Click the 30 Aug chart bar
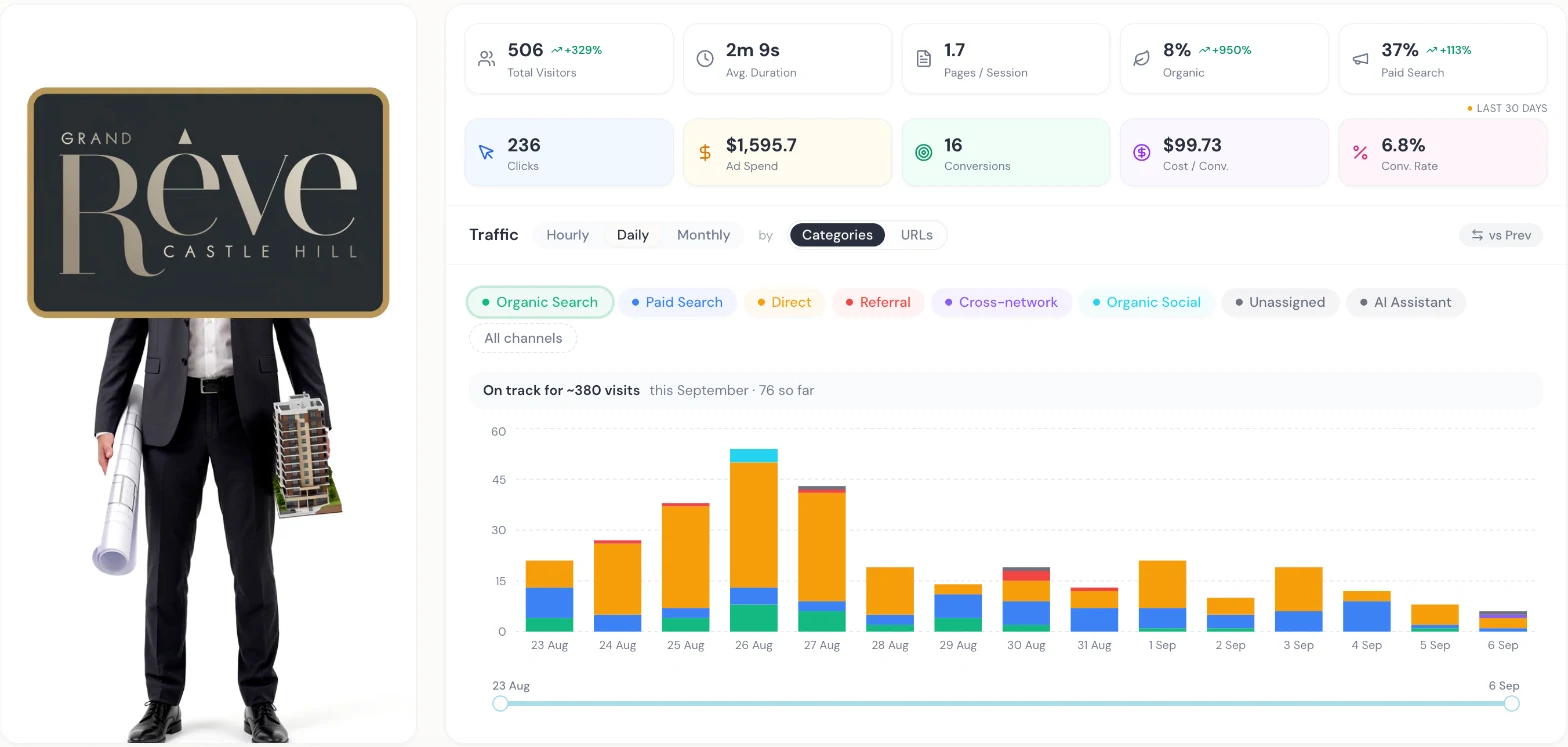1568x747 pixels. [x=1026, y=599]
